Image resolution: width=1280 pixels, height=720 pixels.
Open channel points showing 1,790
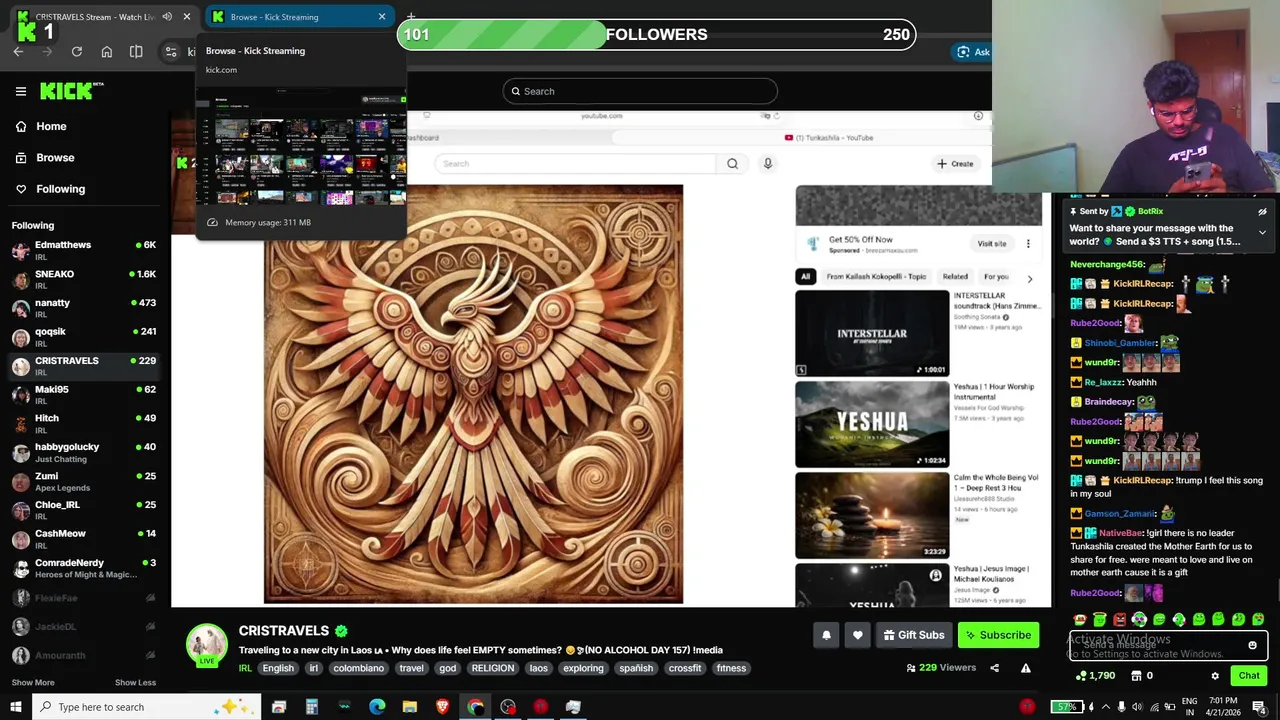pyautogui.click(x=1094, y=676)
